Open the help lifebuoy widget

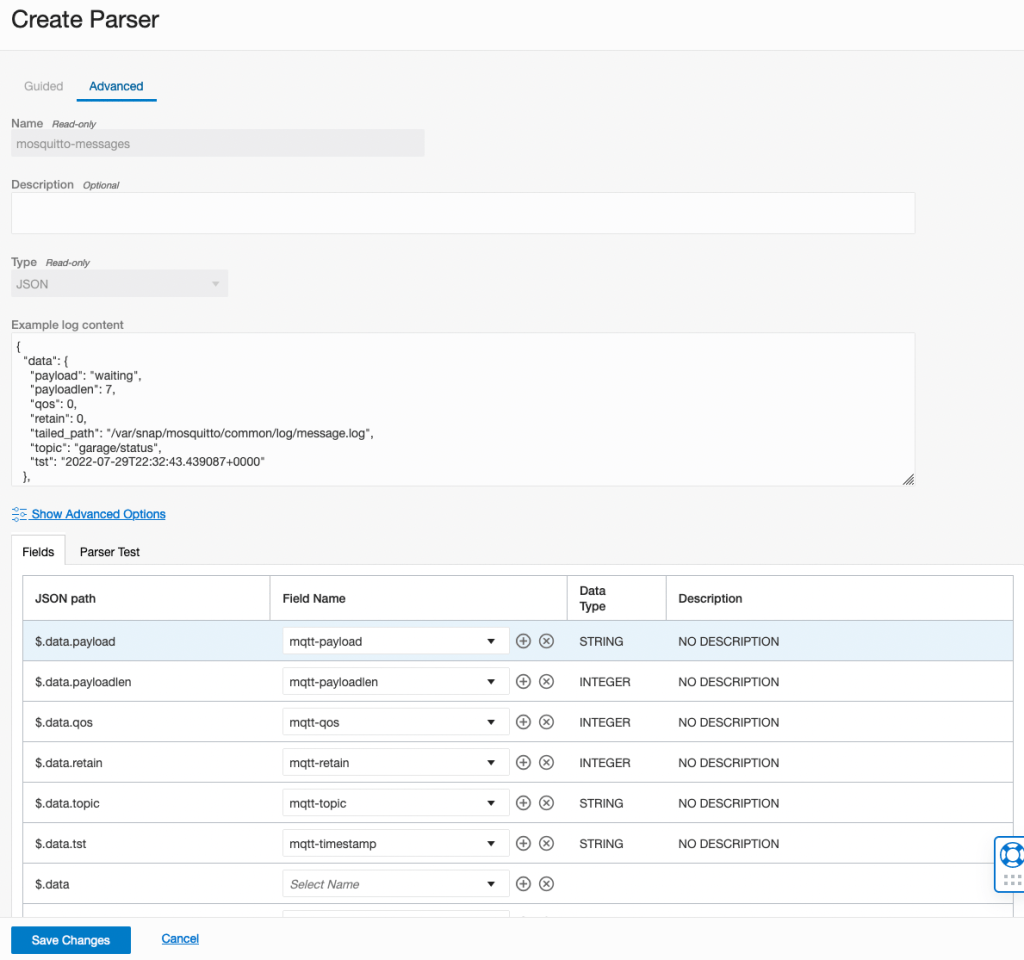(x=1011, y=855)
